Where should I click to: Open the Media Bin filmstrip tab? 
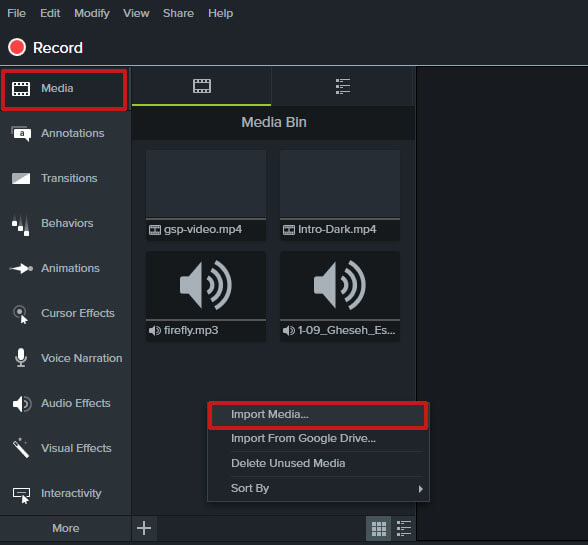pyautogui.click(x=202, y=86)
